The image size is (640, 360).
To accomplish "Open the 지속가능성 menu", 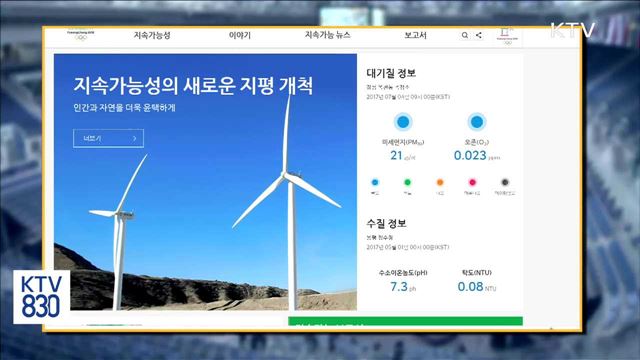I will click(x=152, y=36).
